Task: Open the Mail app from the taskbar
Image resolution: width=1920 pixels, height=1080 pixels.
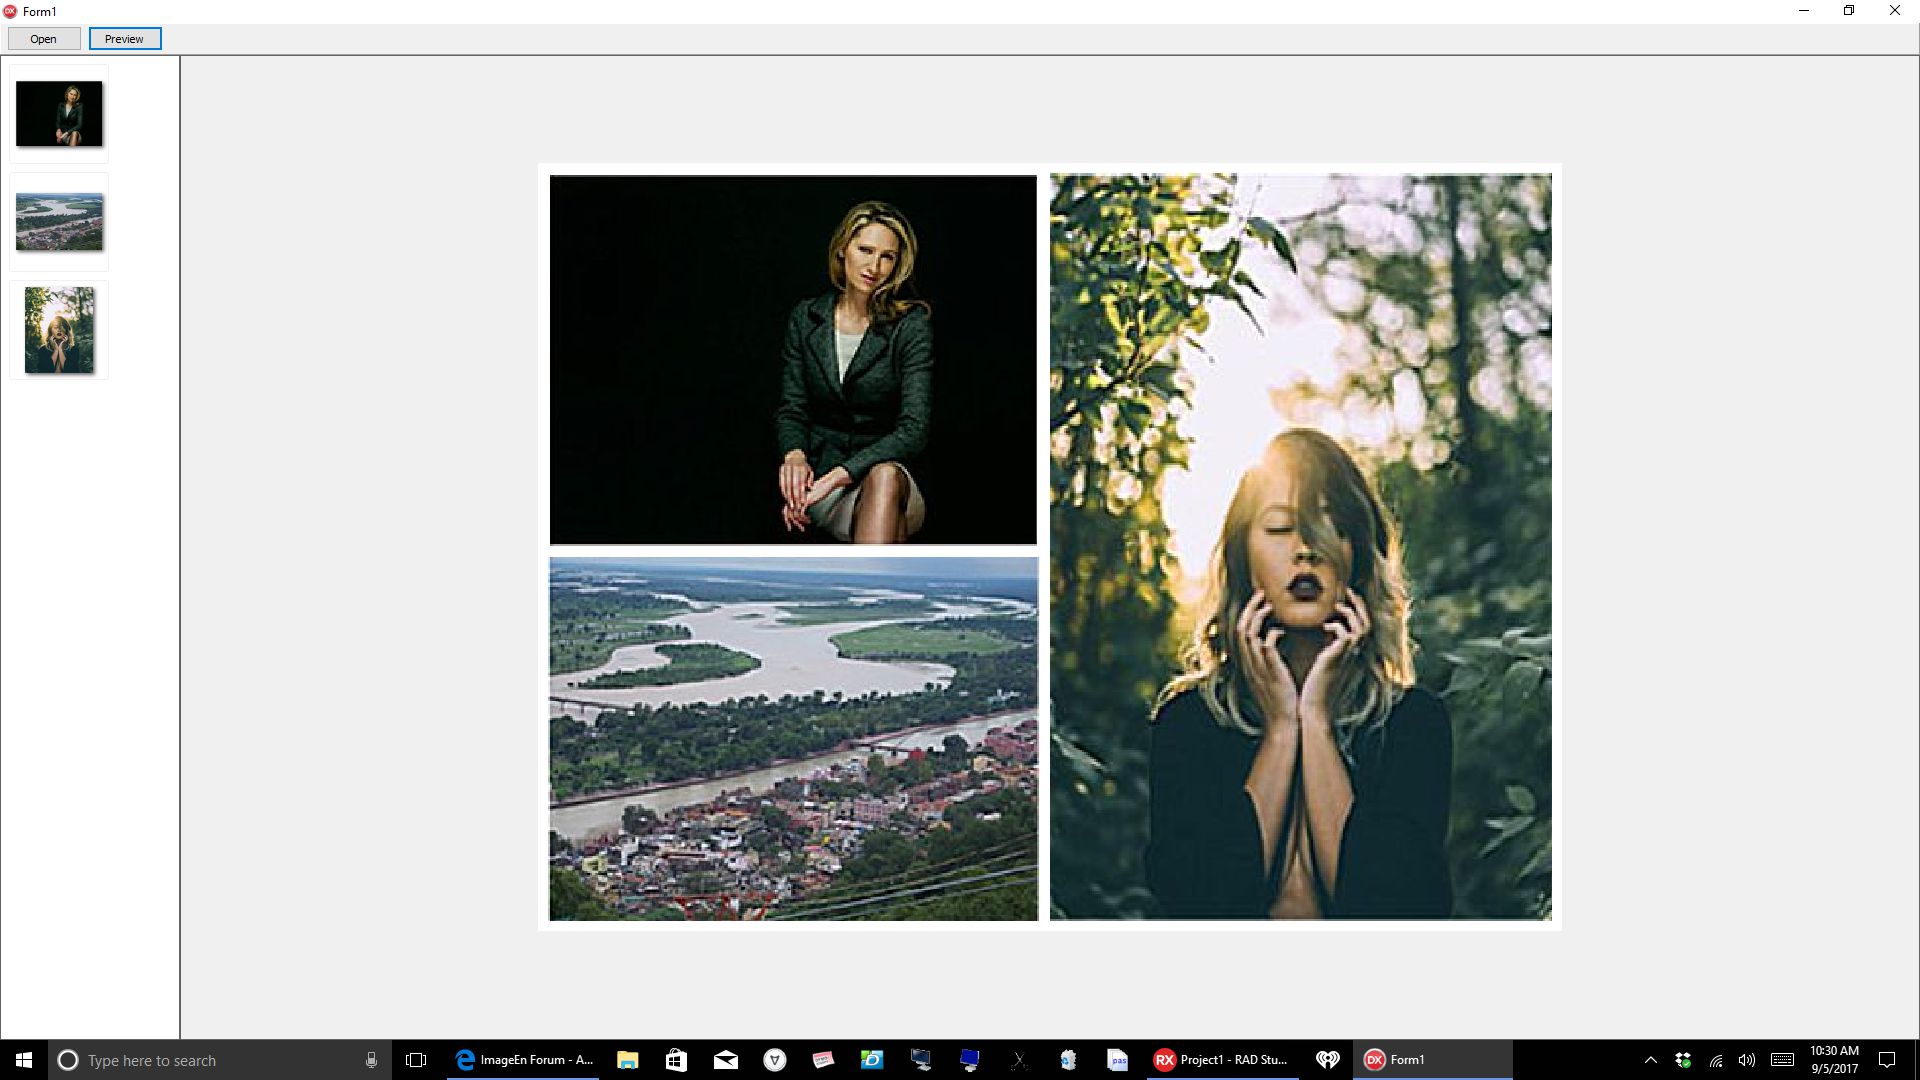Action: [x=726, y=1060]
